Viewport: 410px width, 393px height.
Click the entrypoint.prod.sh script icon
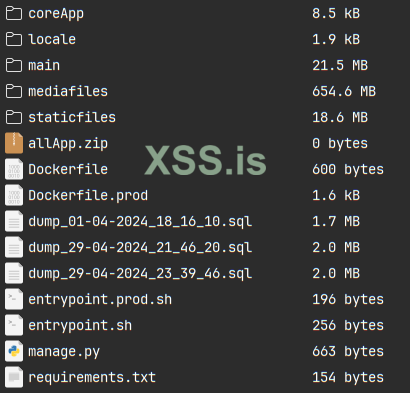point(14,299)
